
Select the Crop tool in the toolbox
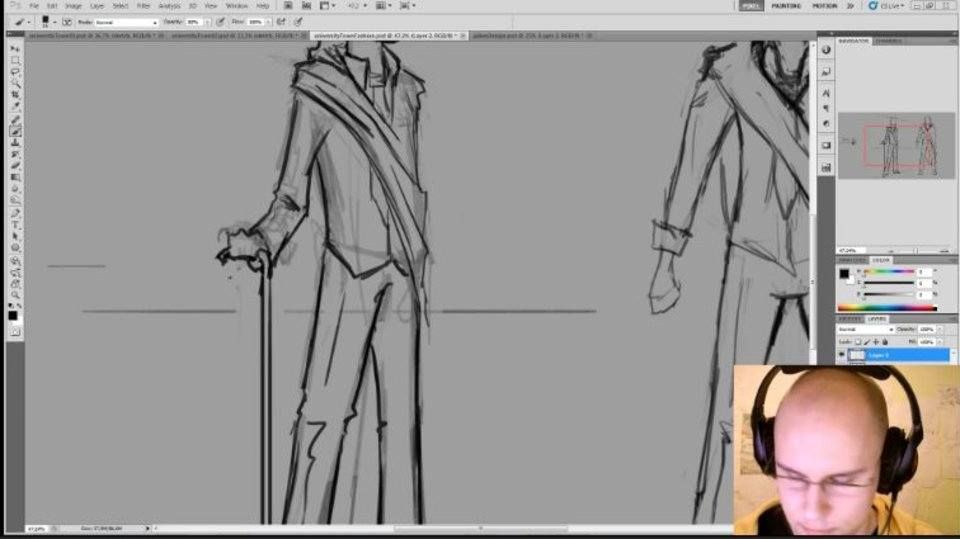(x=15, y=95)
